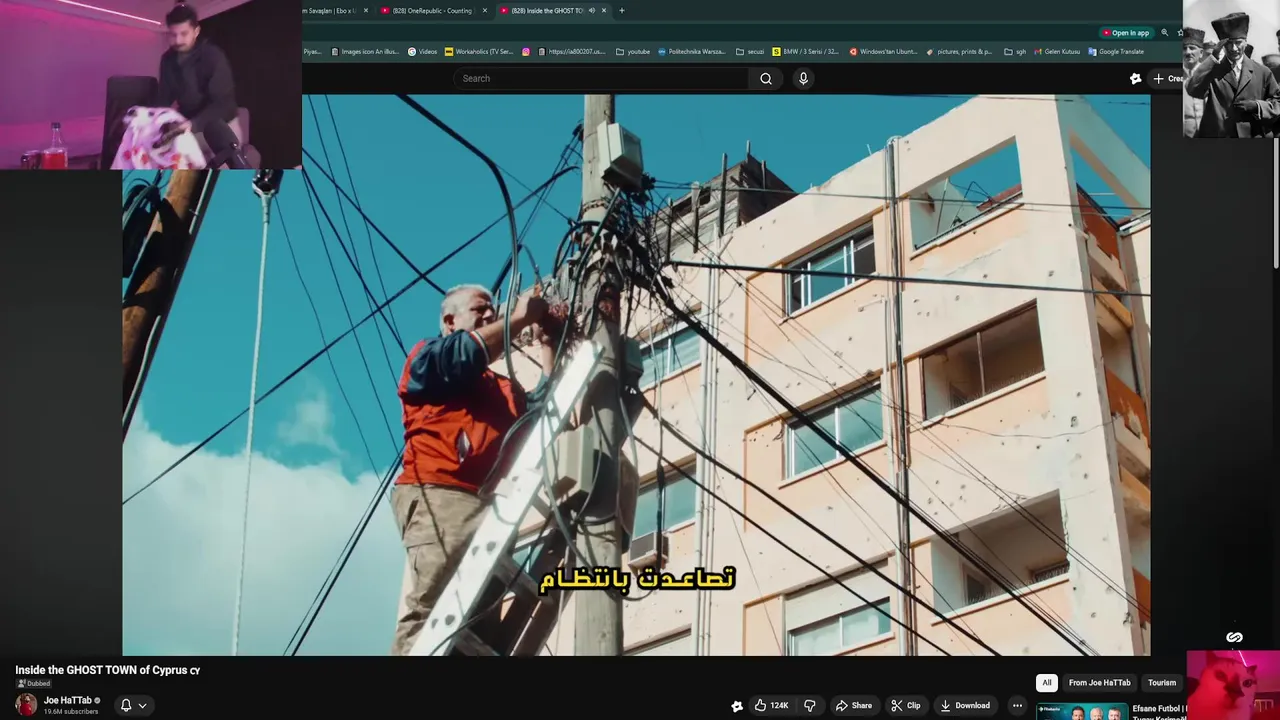Image resolution: width=1280 pixels, height=720 pixels.
Task: Open the Videos bookmark
Action: (422, 52)
